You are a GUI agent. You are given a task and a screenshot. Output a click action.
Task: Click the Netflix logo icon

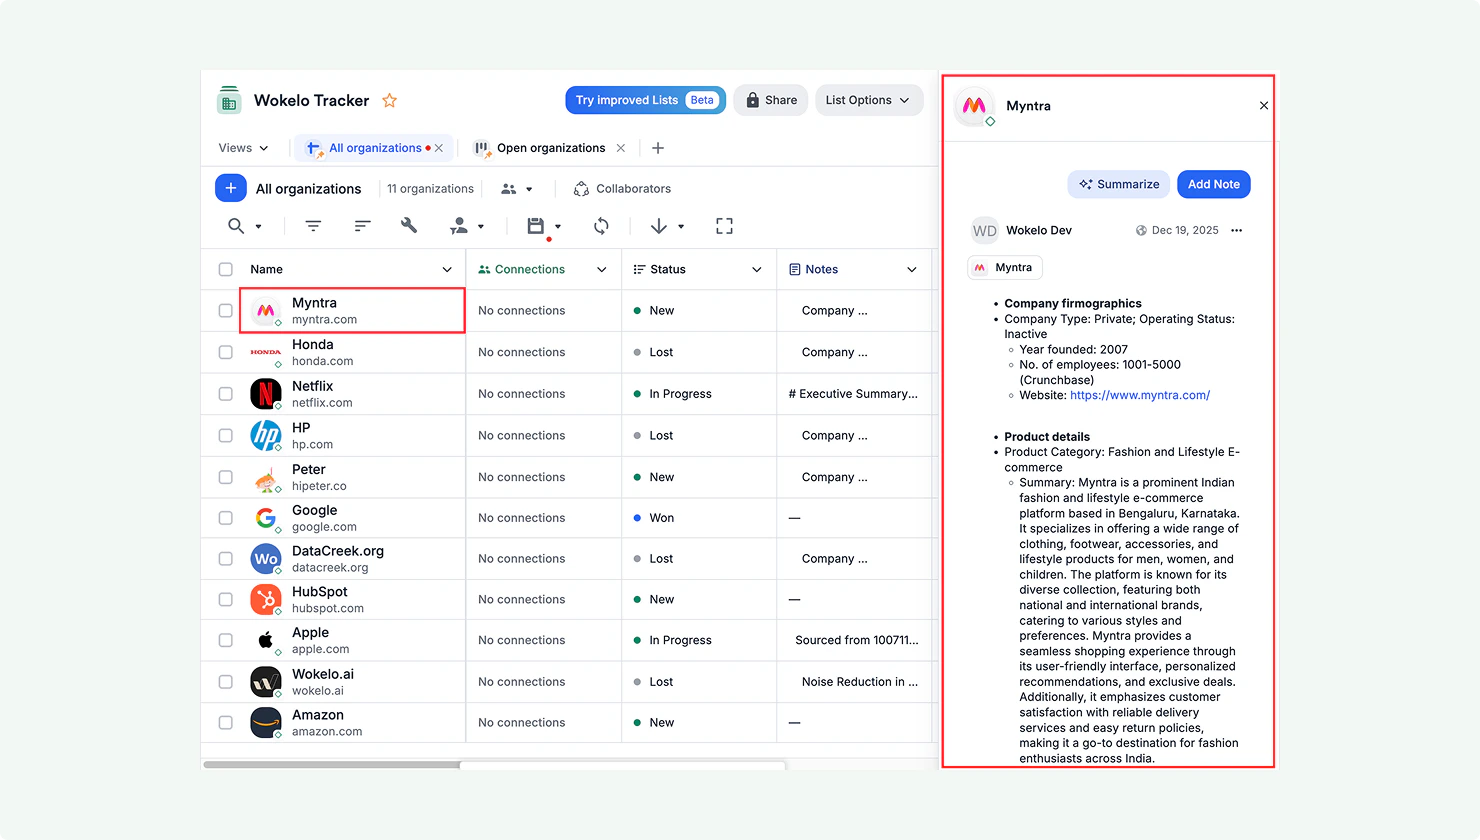tap(266, 394)
